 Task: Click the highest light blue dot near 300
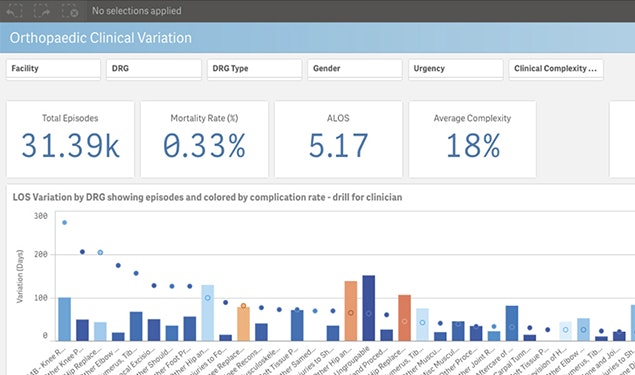pos(64,222)
